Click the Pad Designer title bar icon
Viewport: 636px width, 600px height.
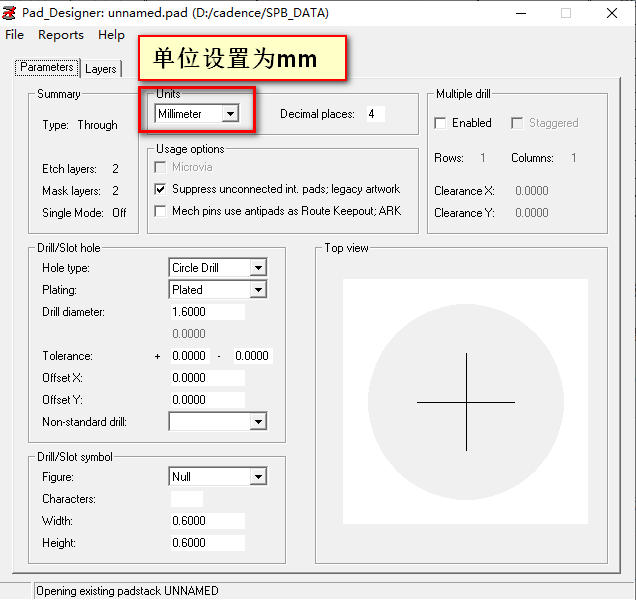[10, 13]
